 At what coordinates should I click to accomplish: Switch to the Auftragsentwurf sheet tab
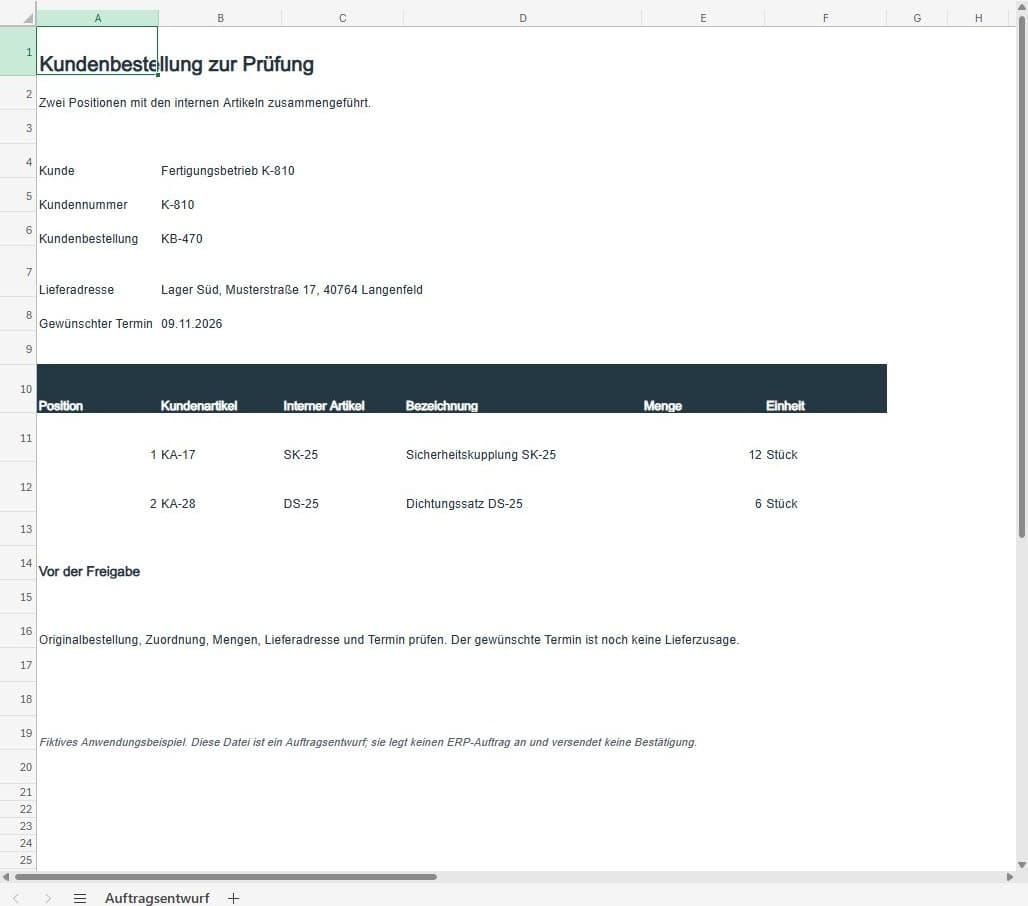click(157, 898)
